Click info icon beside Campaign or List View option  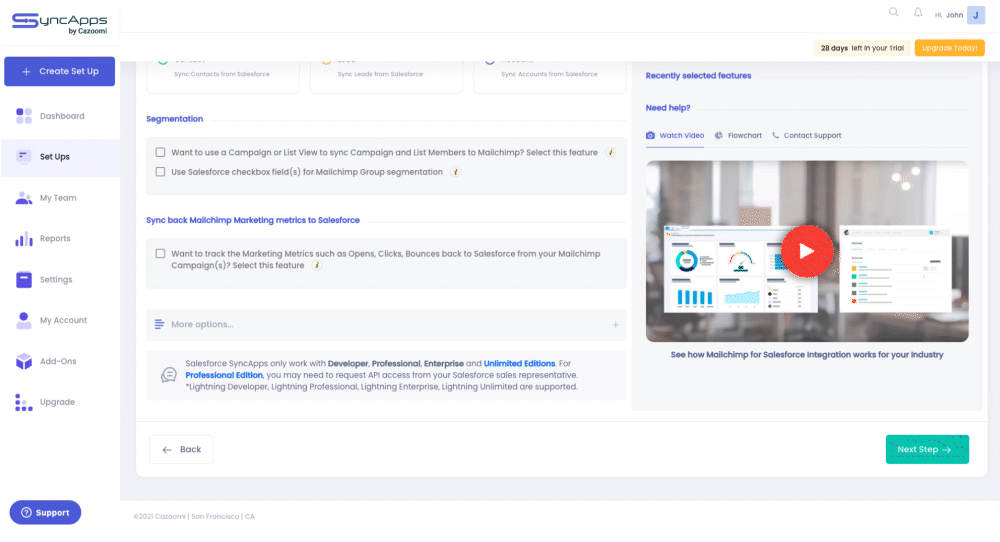click(610, 152)
